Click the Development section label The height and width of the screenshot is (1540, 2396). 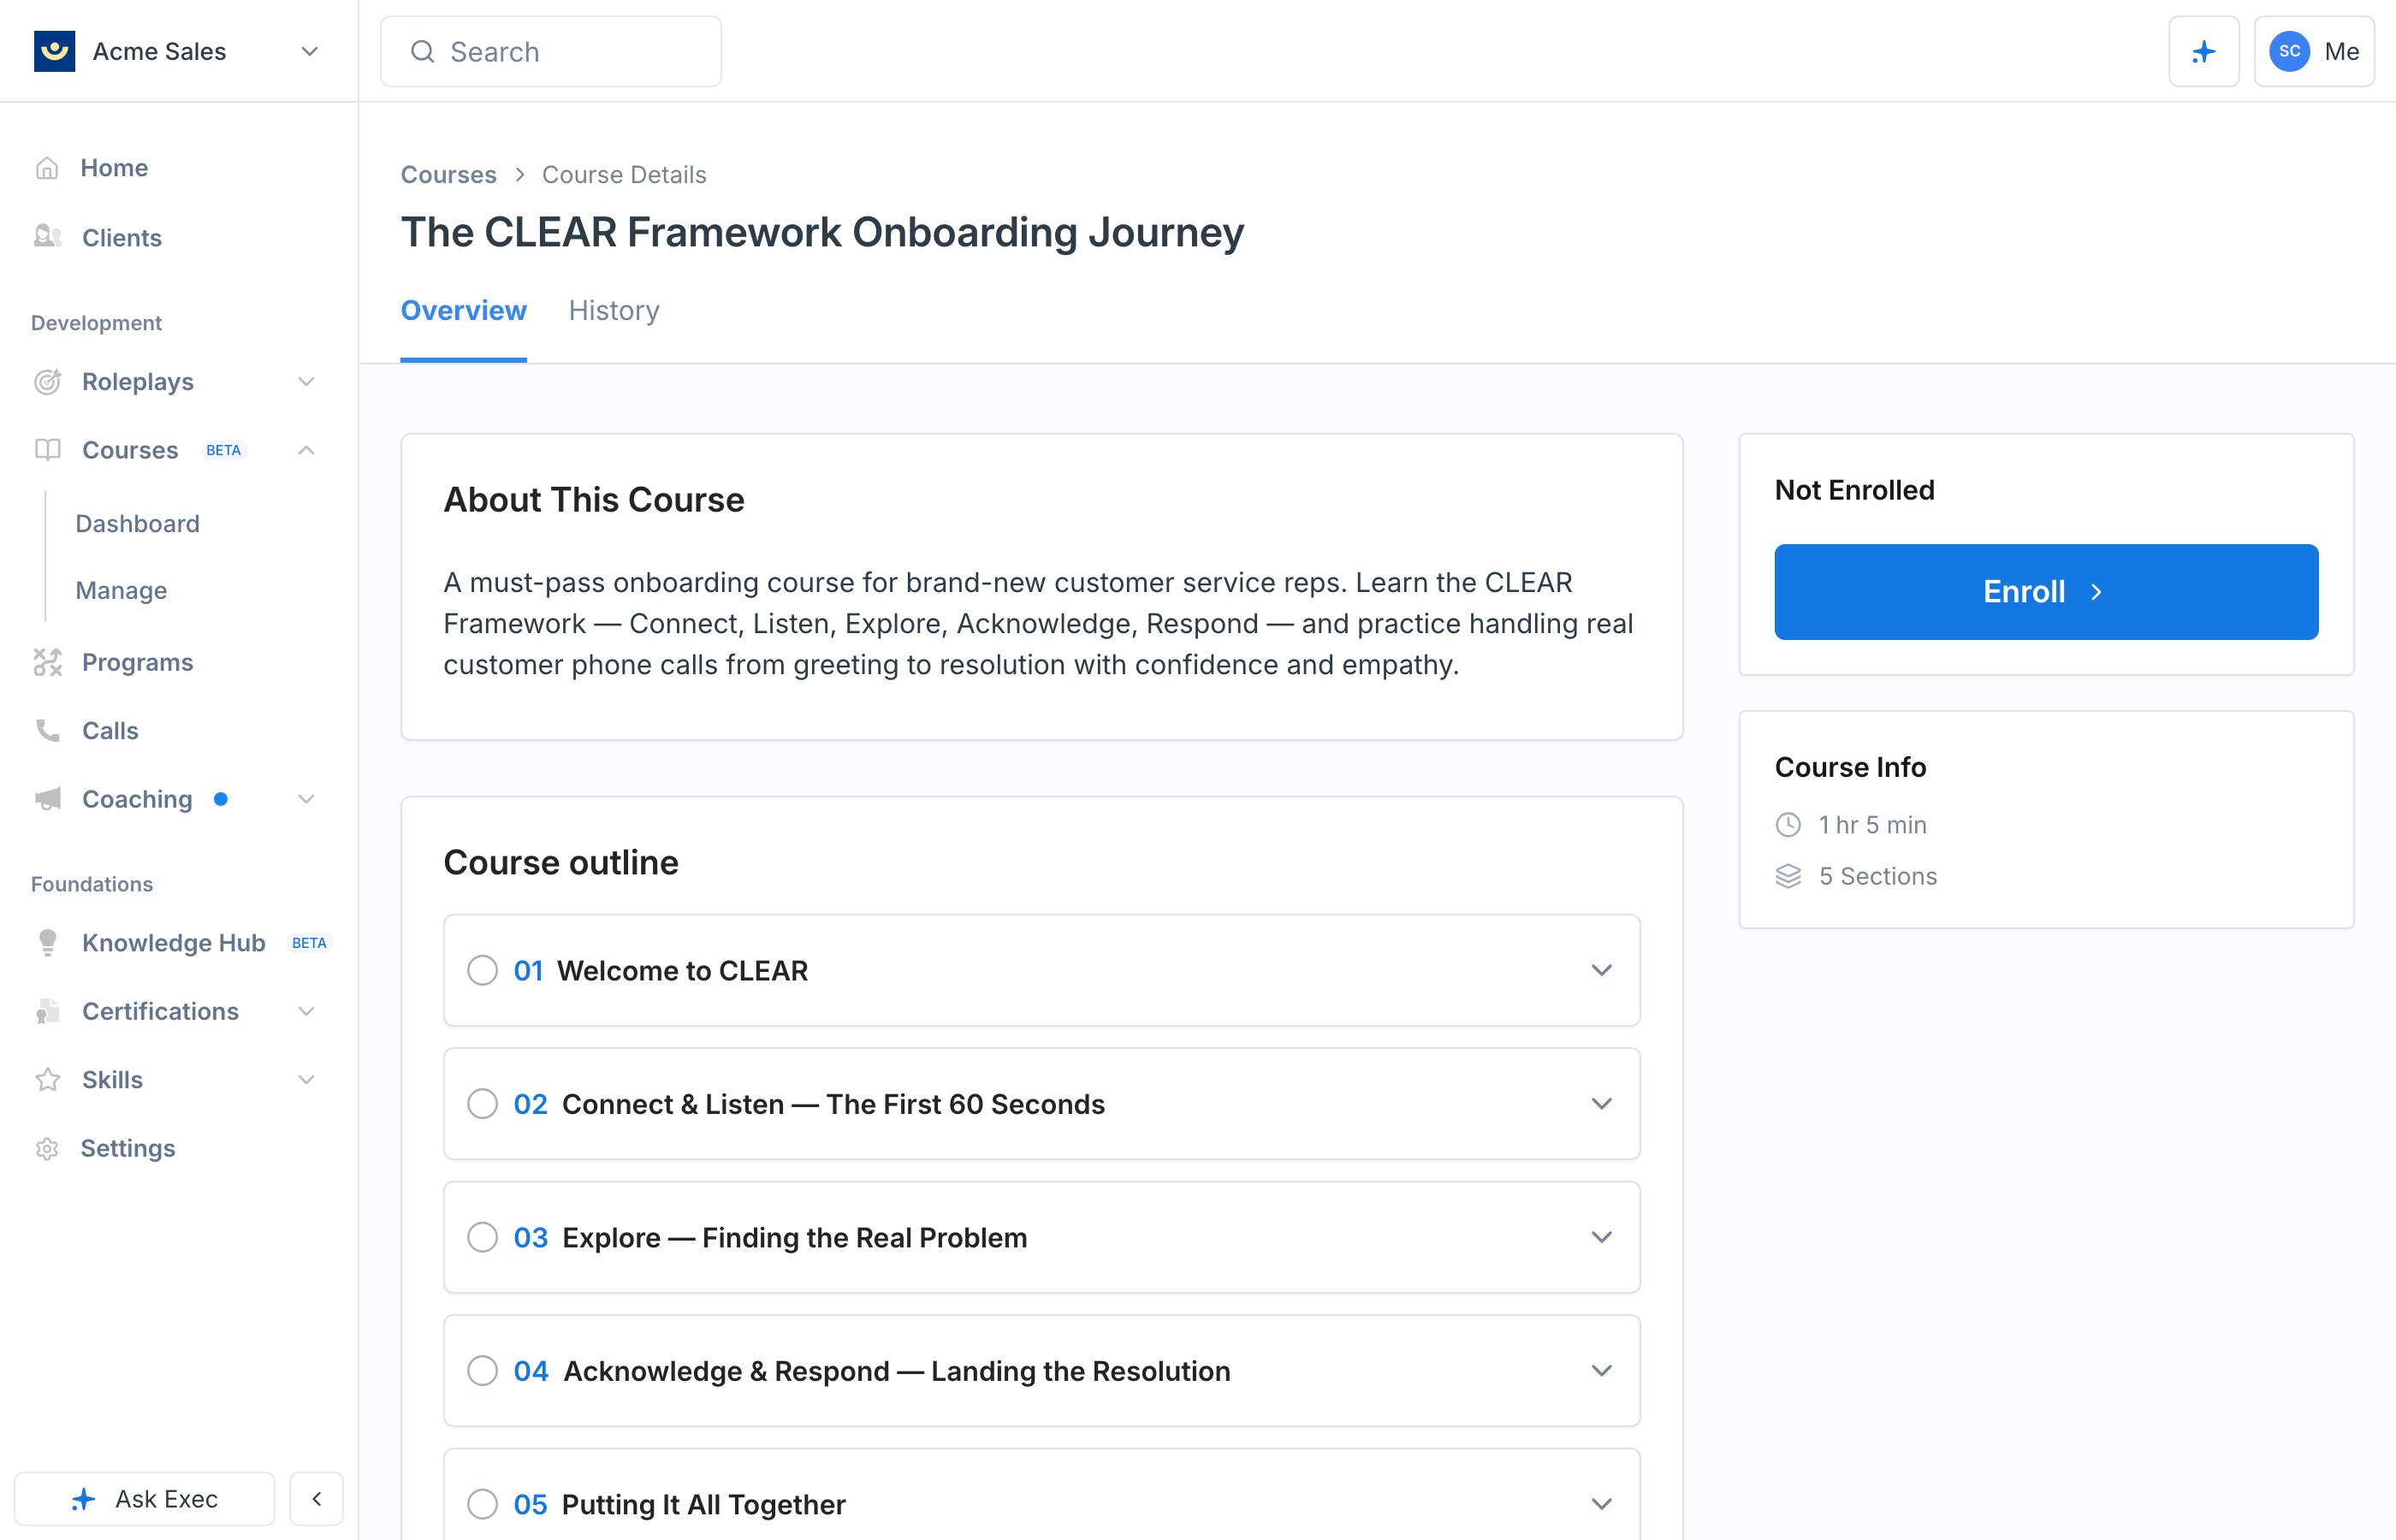click(96, 323)
